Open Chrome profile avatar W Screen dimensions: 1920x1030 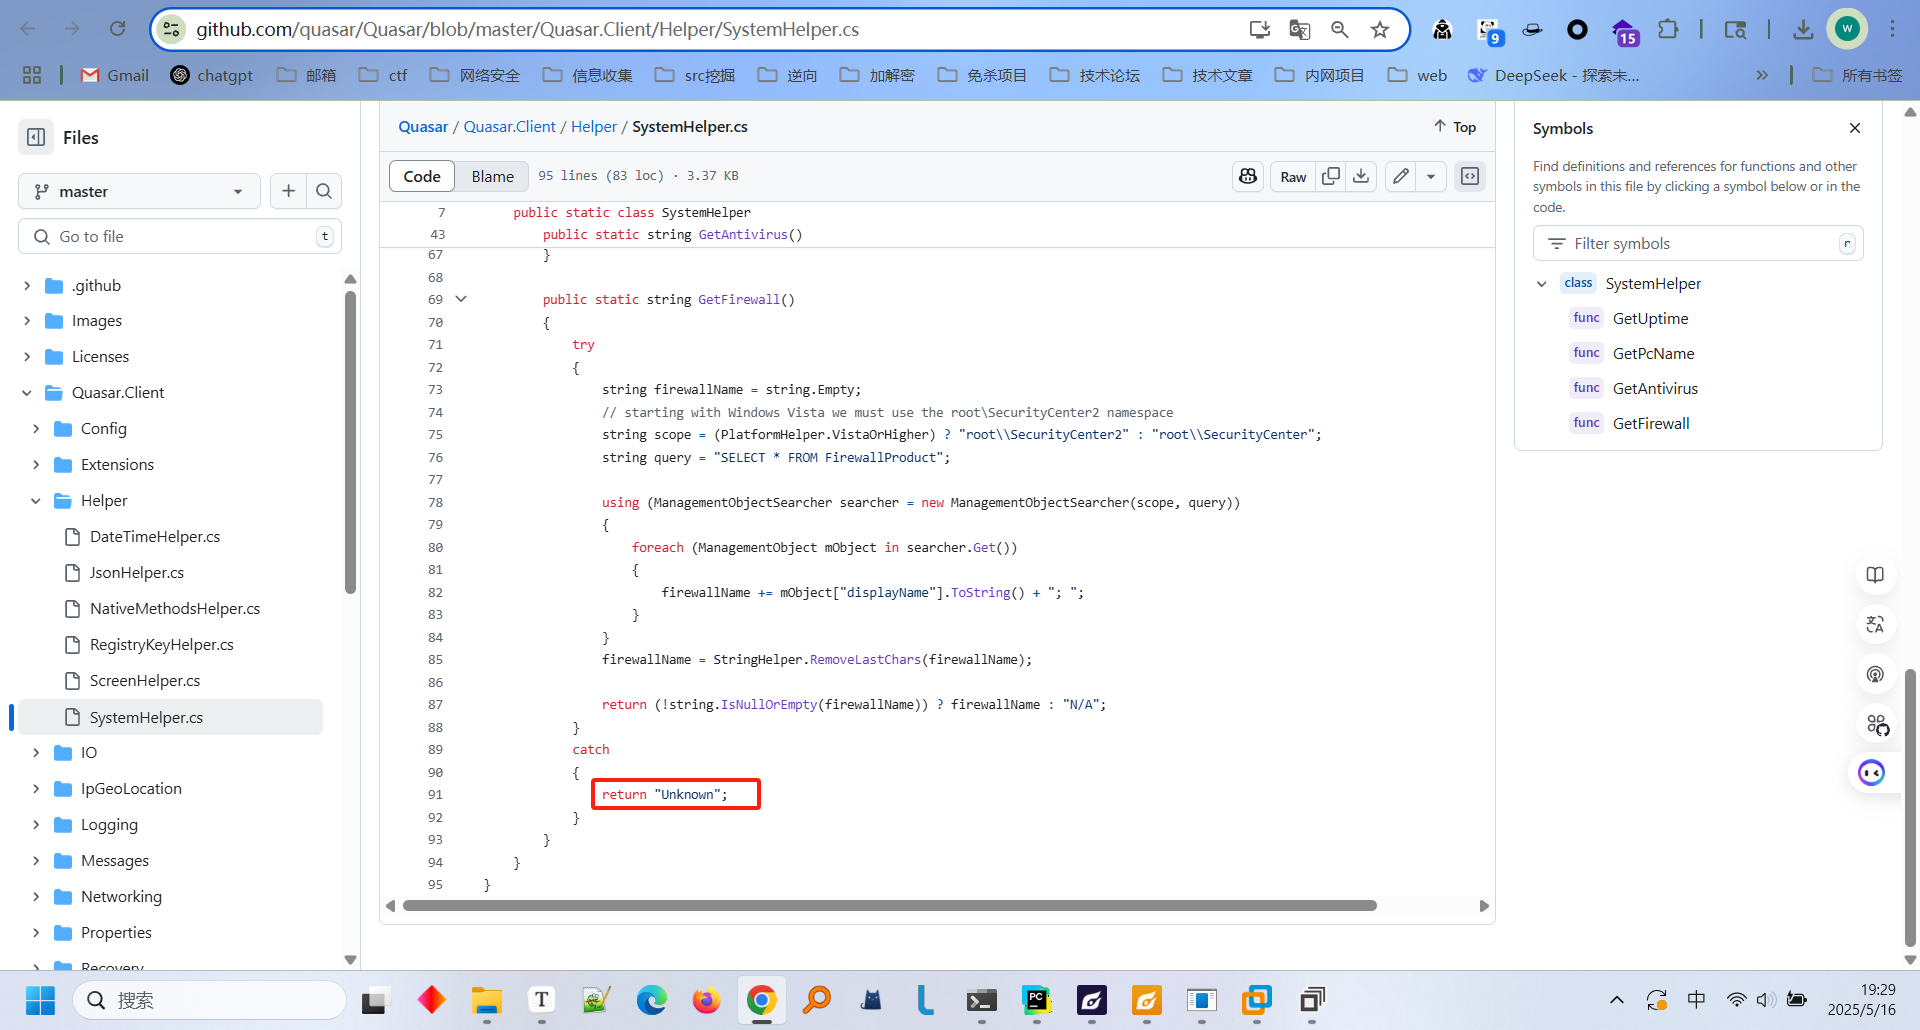(x=1847, y=29)
